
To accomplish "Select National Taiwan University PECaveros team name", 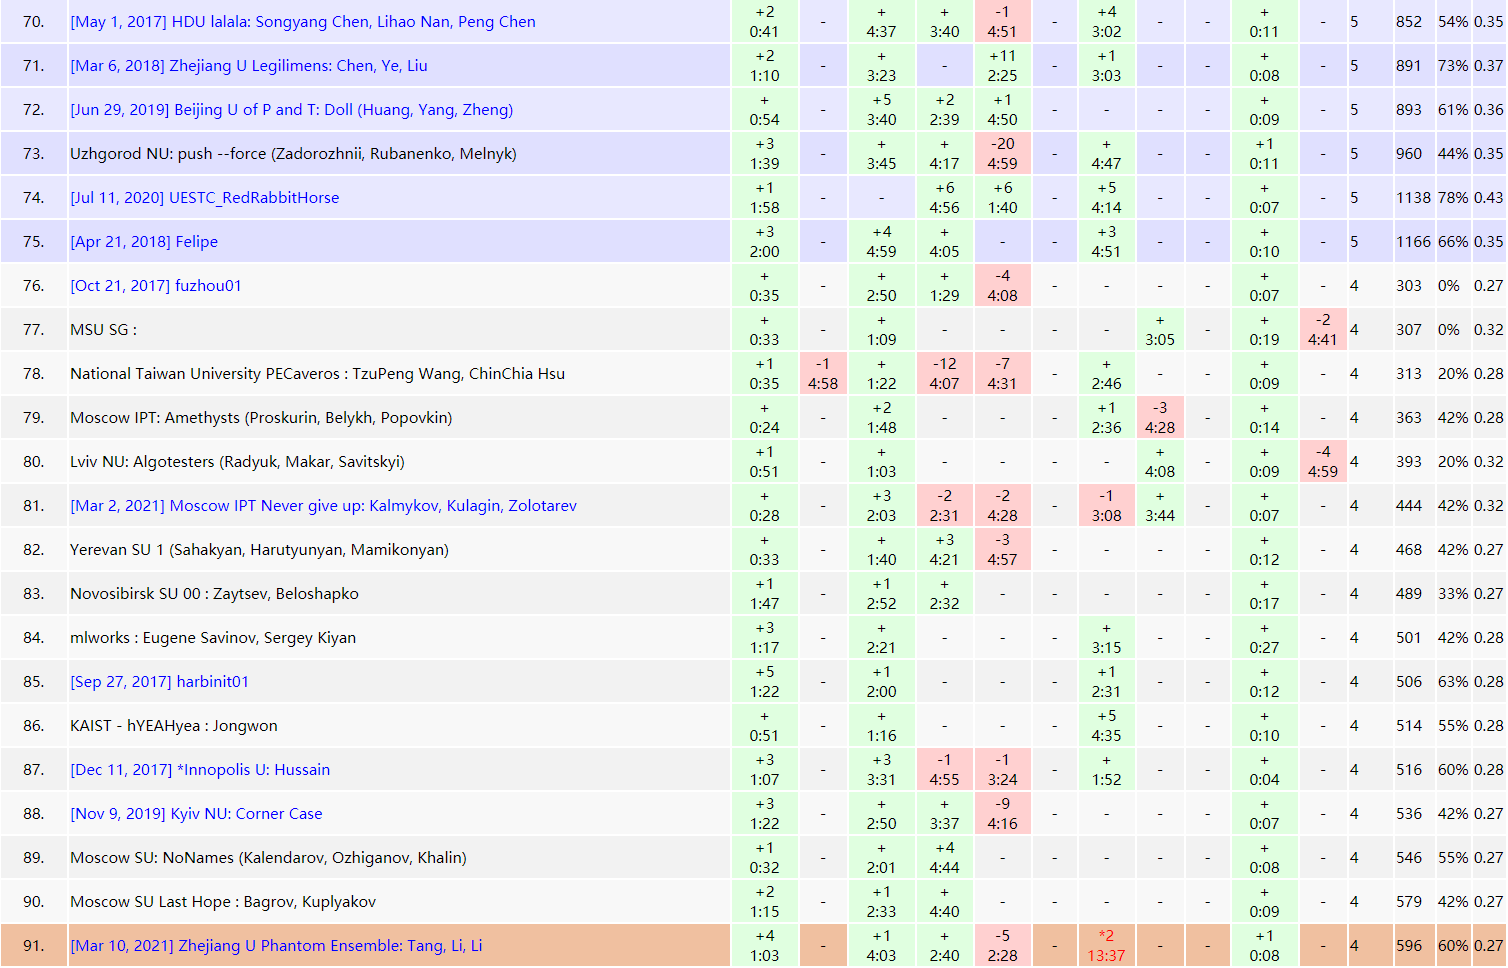I will tap(317, 374).
